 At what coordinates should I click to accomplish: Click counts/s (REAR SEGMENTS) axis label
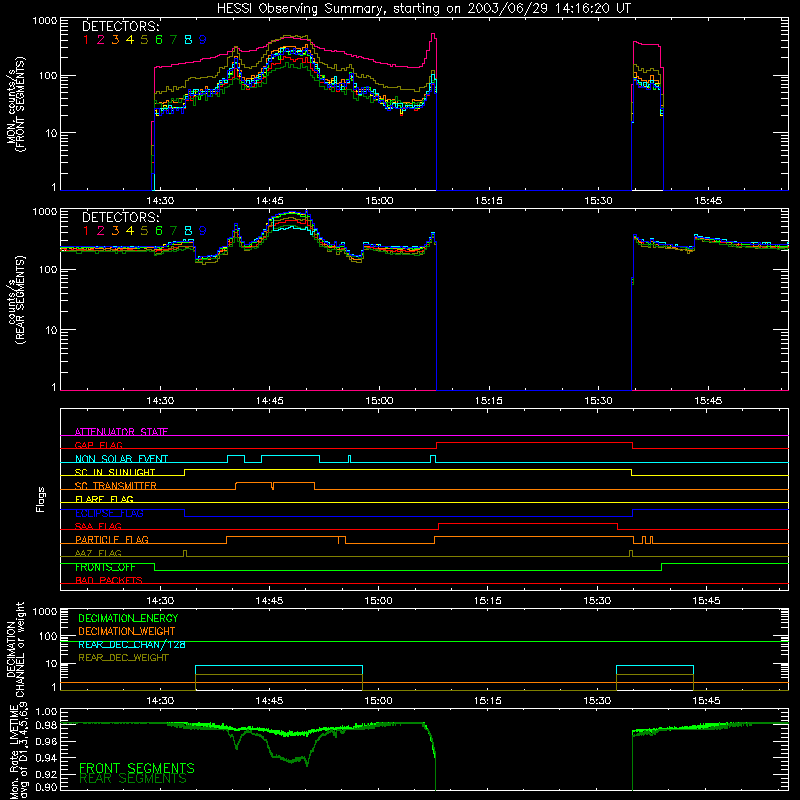15,300
